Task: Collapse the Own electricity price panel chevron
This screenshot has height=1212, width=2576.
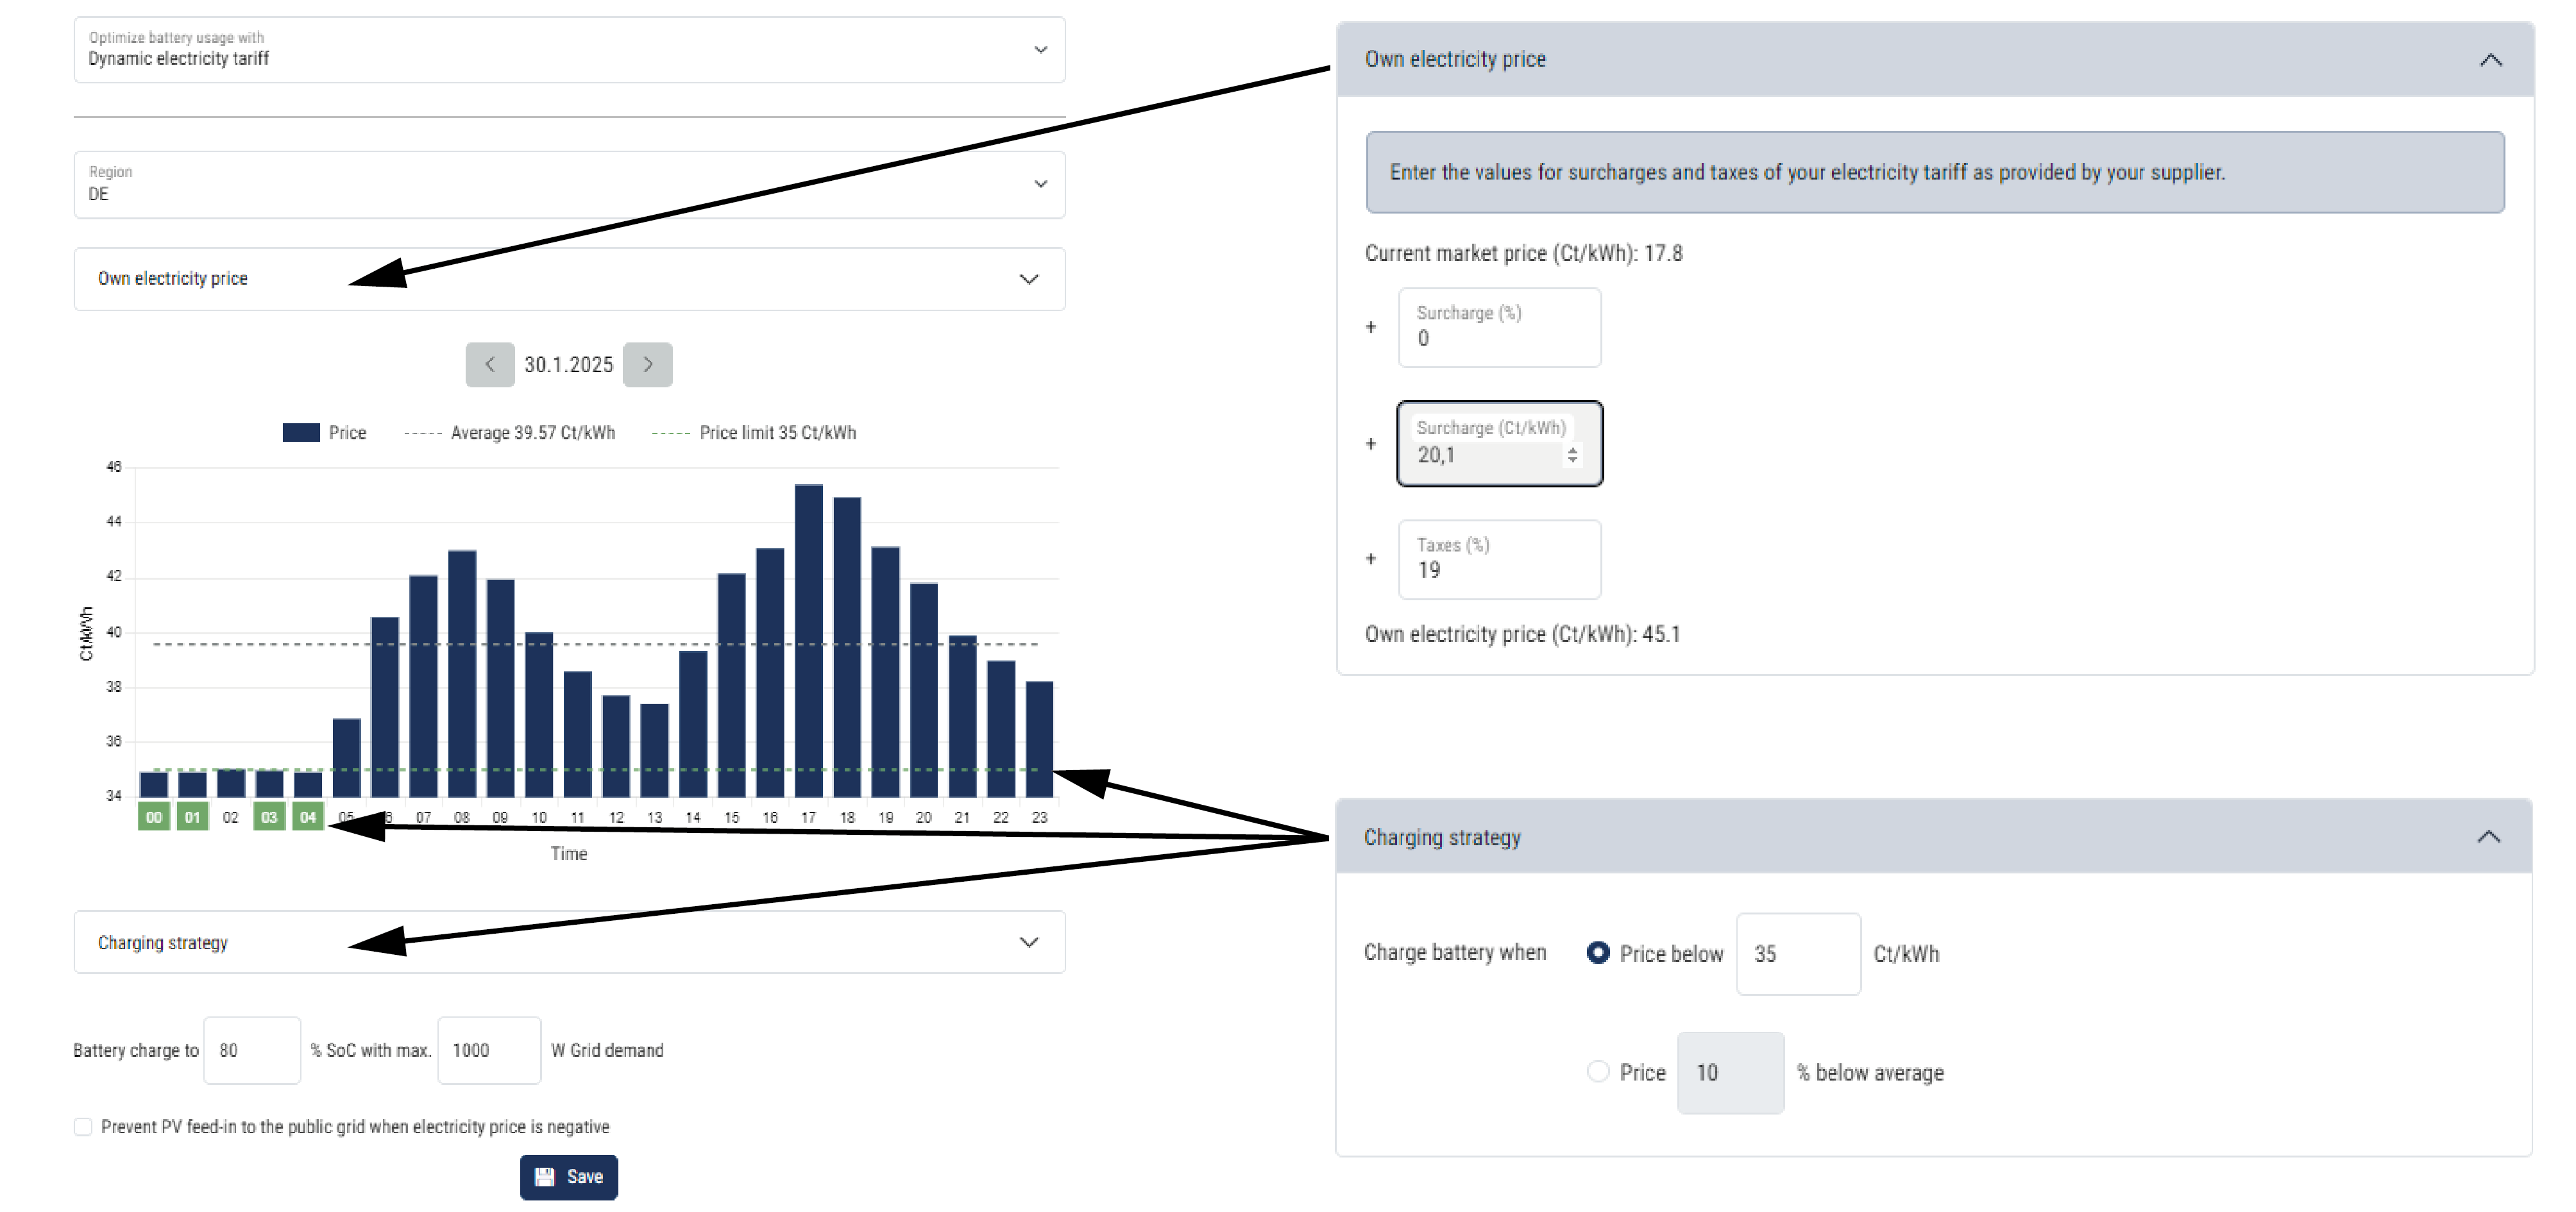Action: coord(2490,60)
